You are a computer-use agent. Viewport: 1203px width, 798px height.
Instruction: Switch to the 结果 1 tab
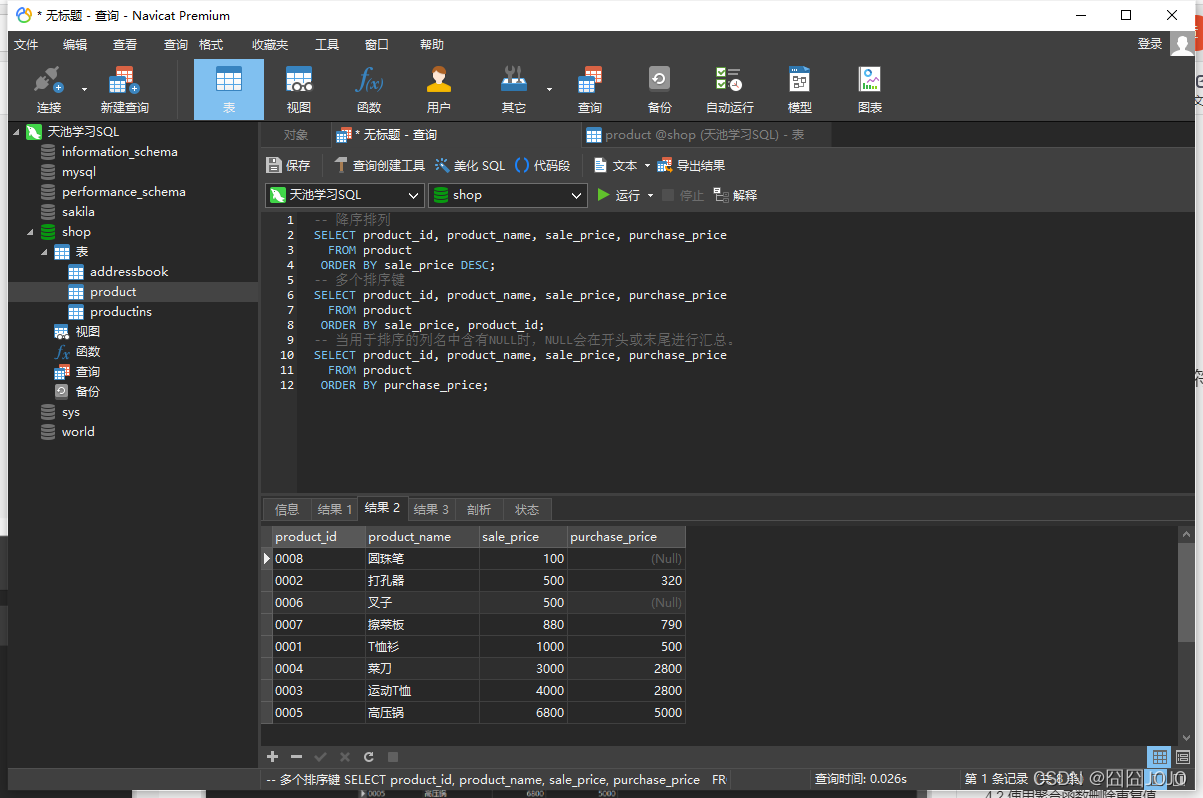[x=334, y=509]
